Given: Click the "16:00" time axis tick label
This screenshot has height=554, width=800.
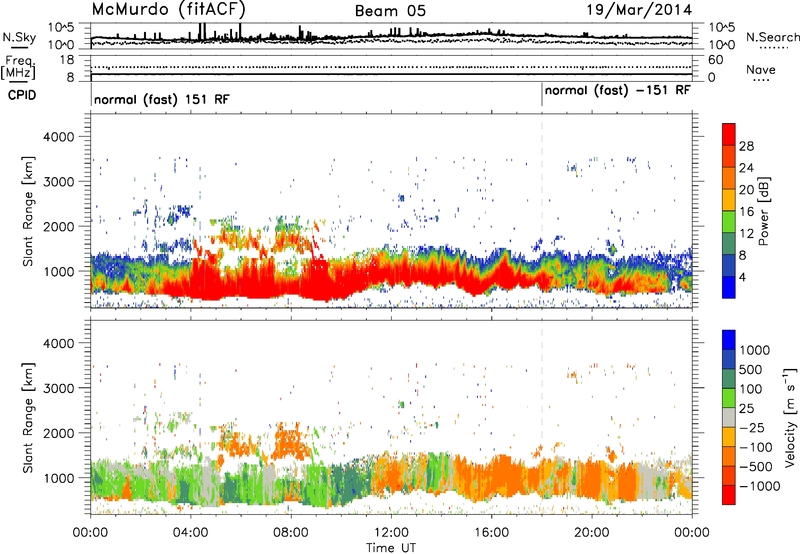Looking at the screenshot, I should coord(491,533).
